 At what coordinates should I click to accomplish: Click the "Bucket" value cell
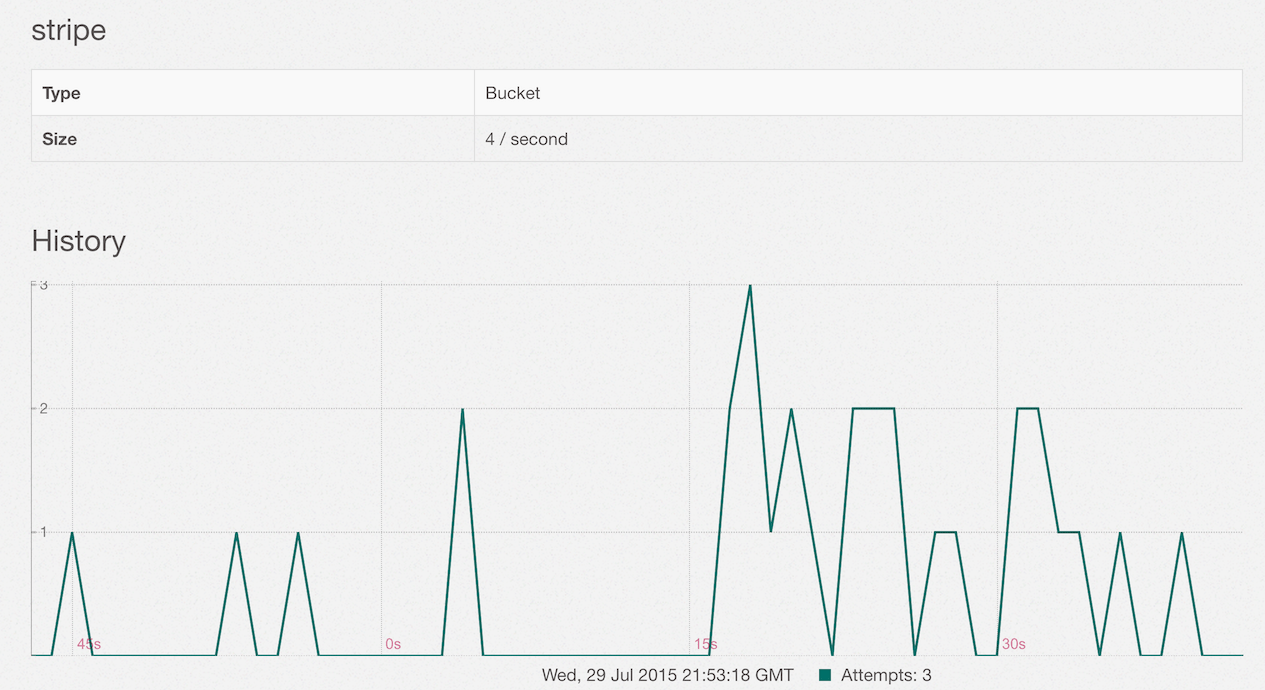pyautogui.click(x=512, y=93)
